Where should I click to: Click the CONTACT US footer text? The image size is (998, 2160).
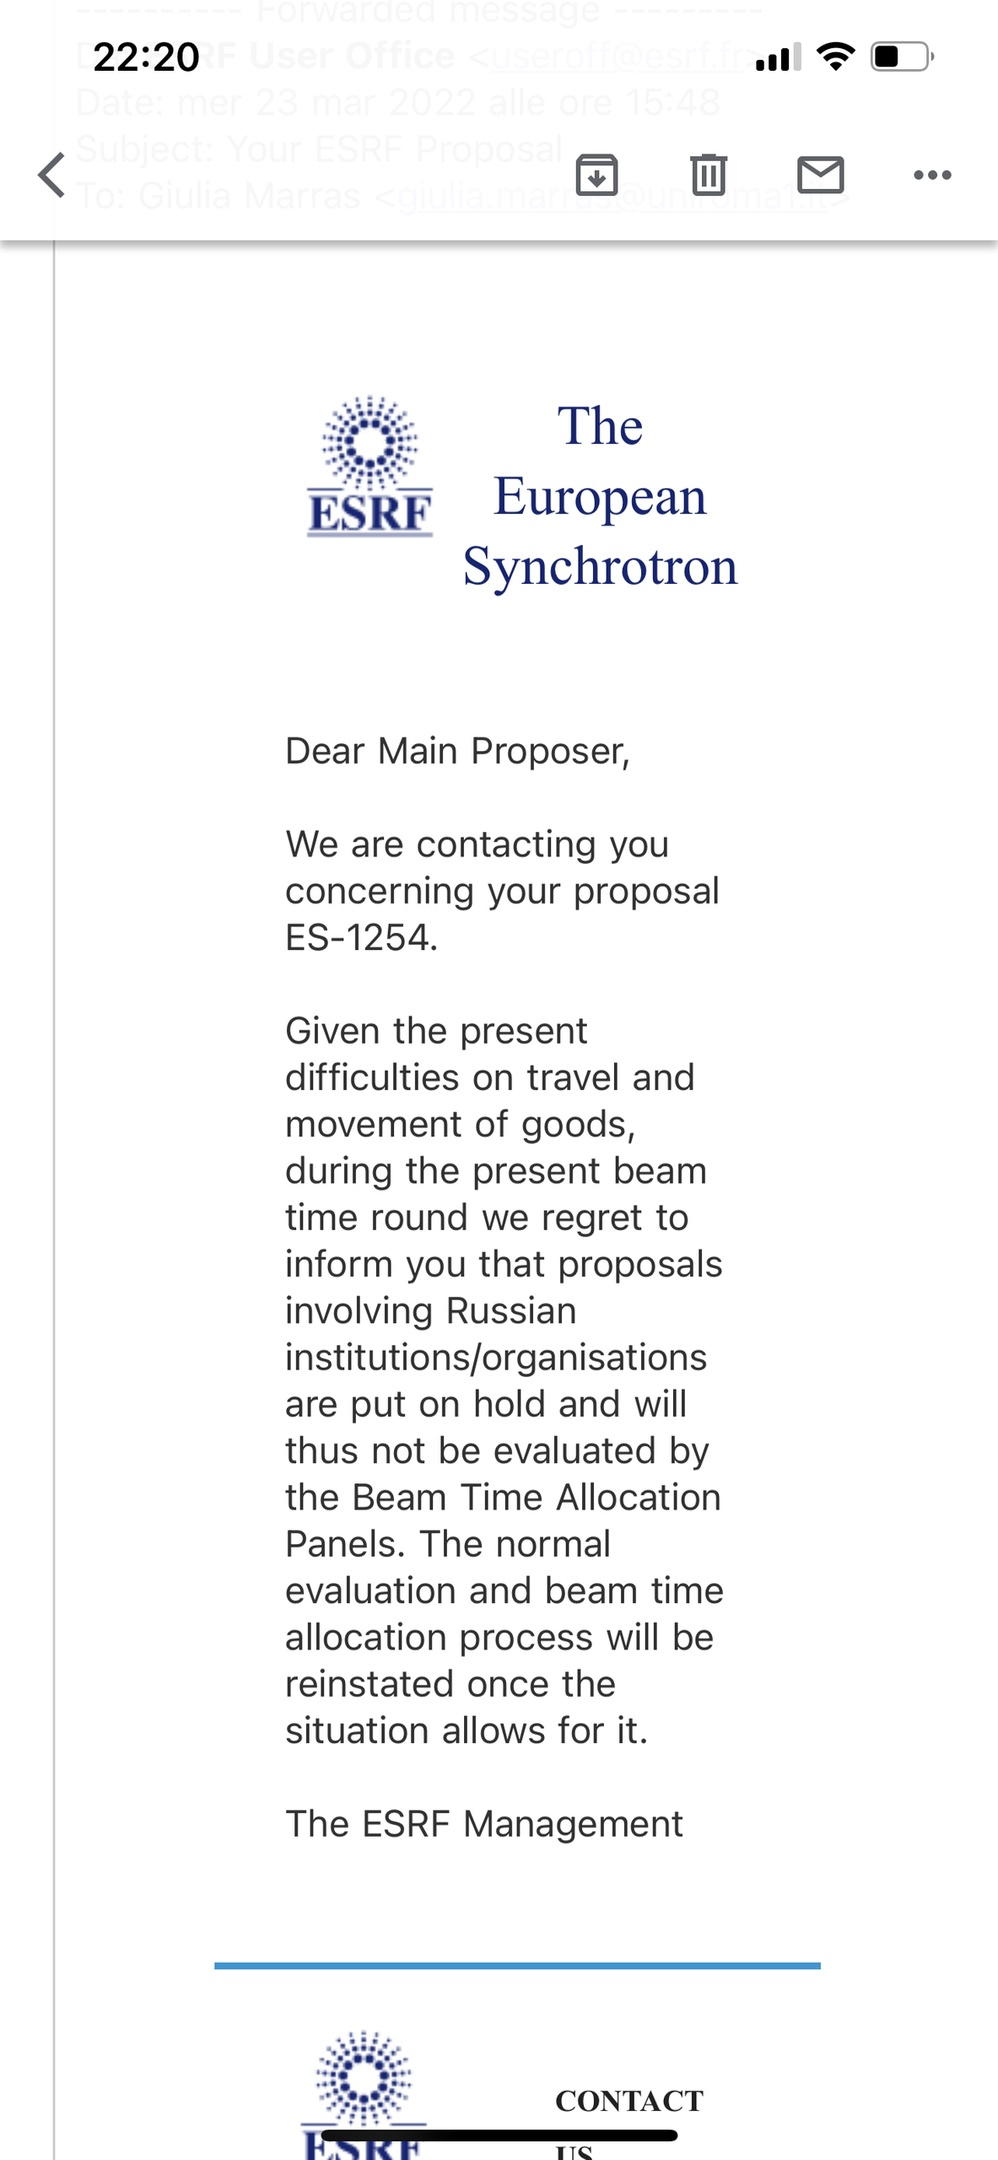629,2100
